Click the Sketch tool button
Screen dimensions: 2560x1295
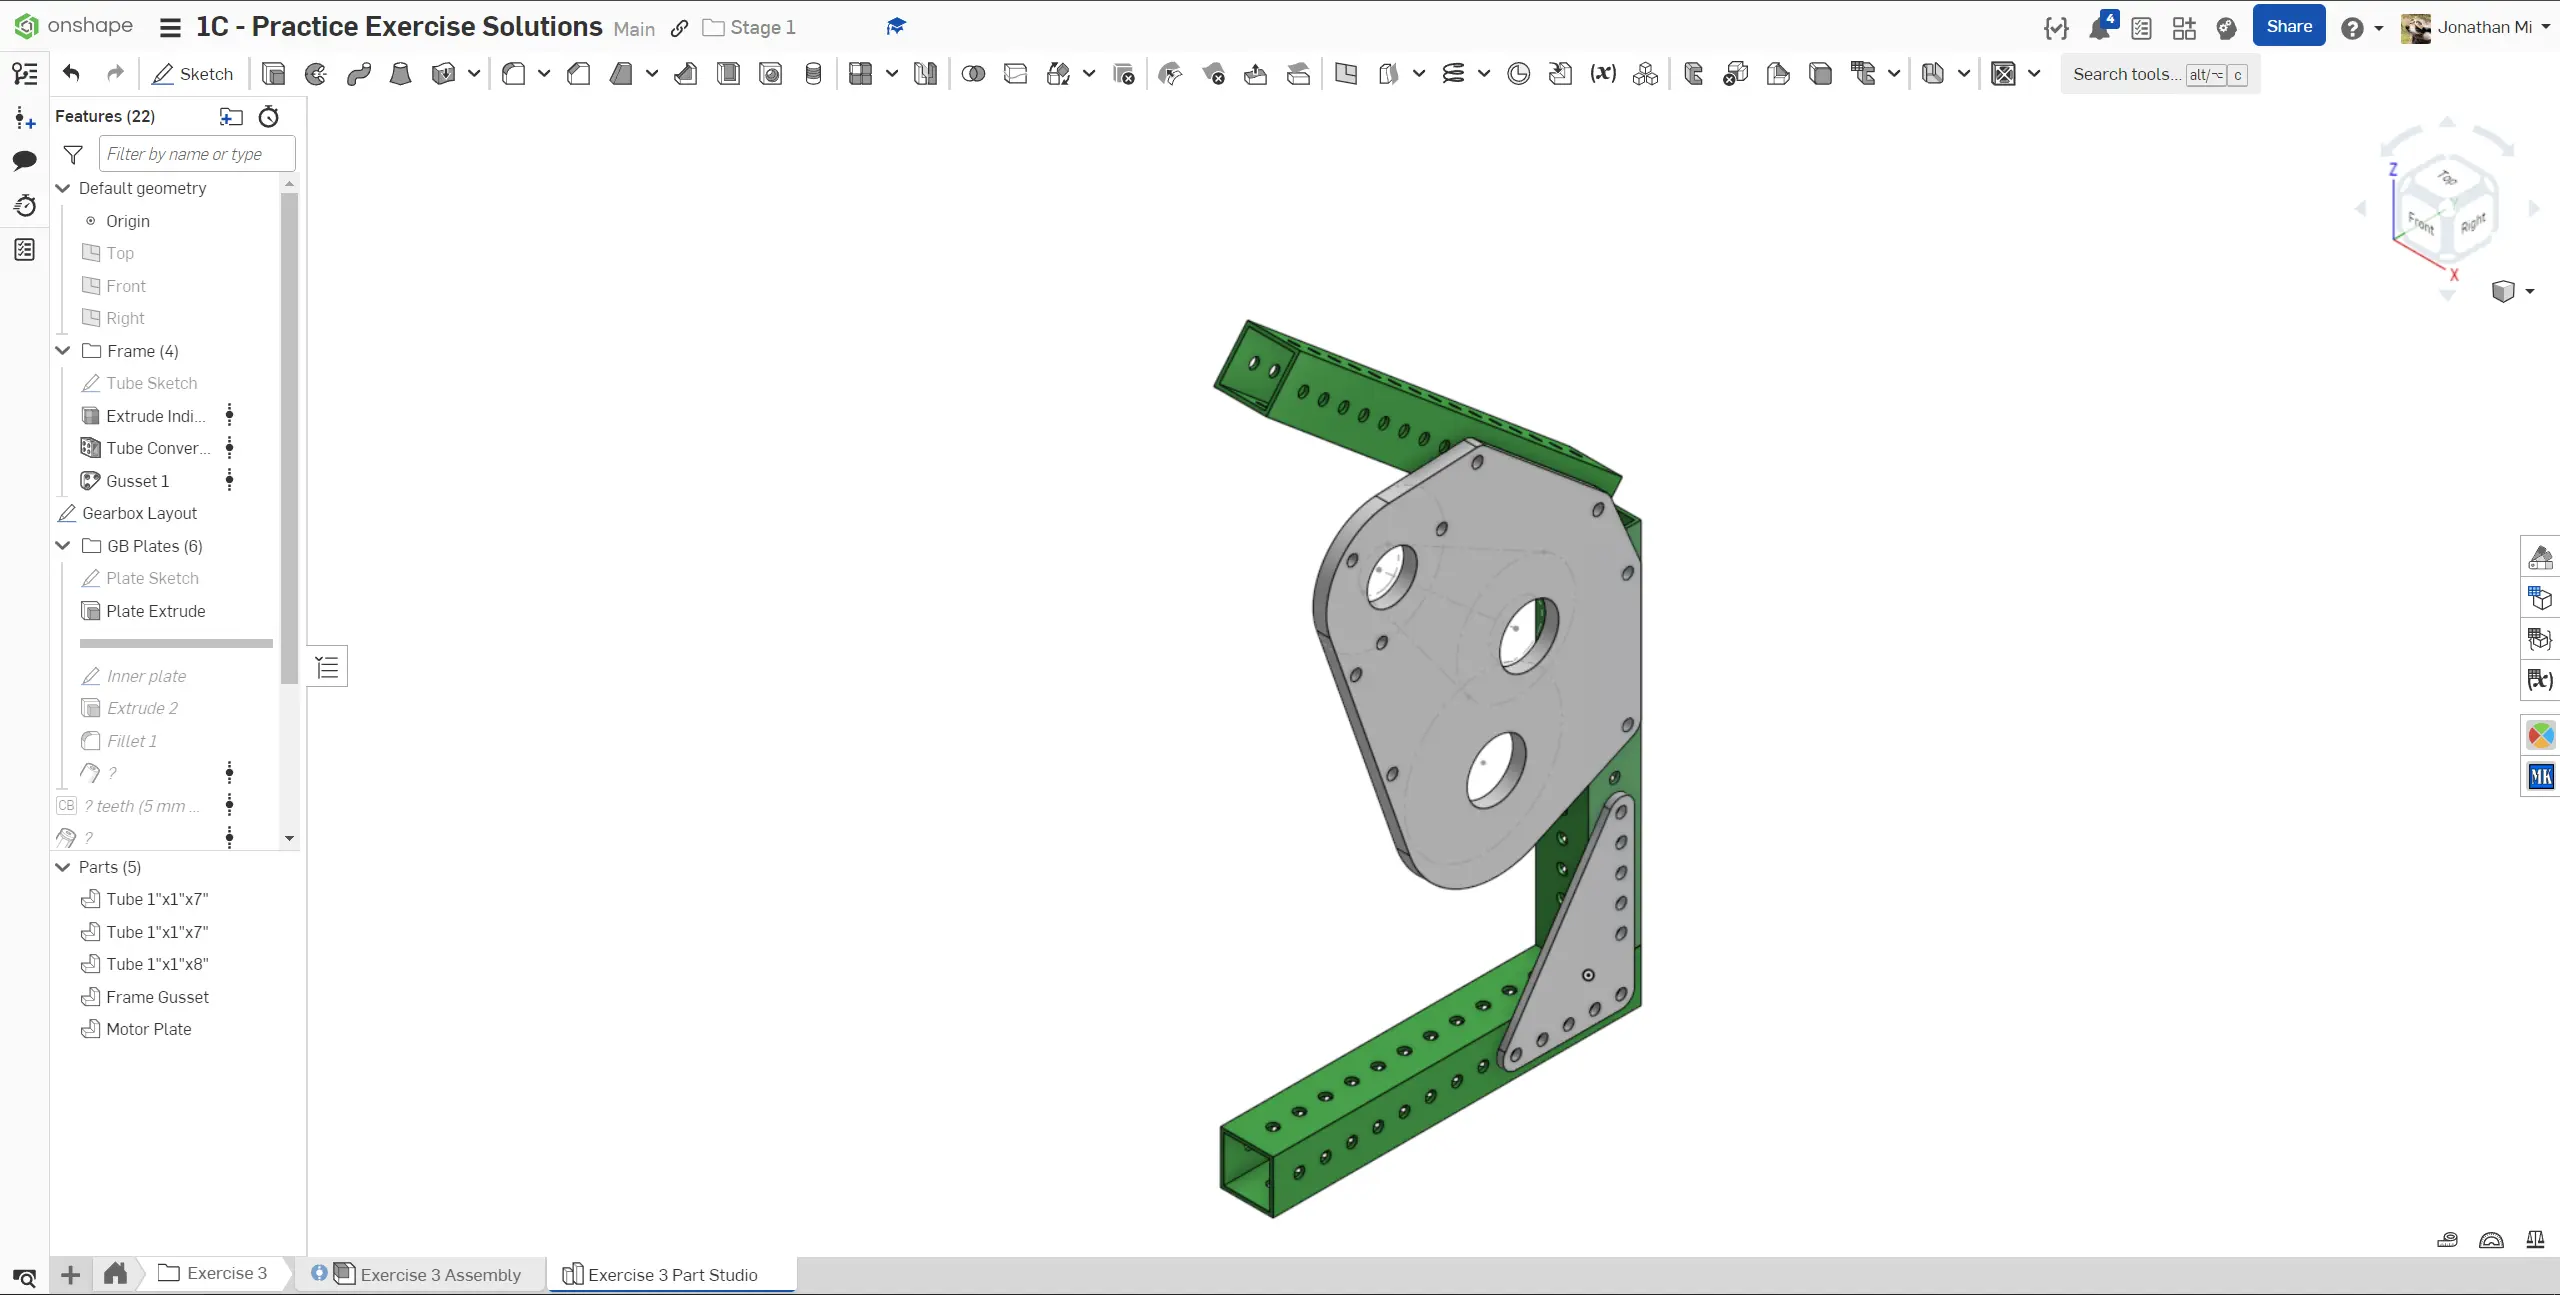click(x=192, y=74)
